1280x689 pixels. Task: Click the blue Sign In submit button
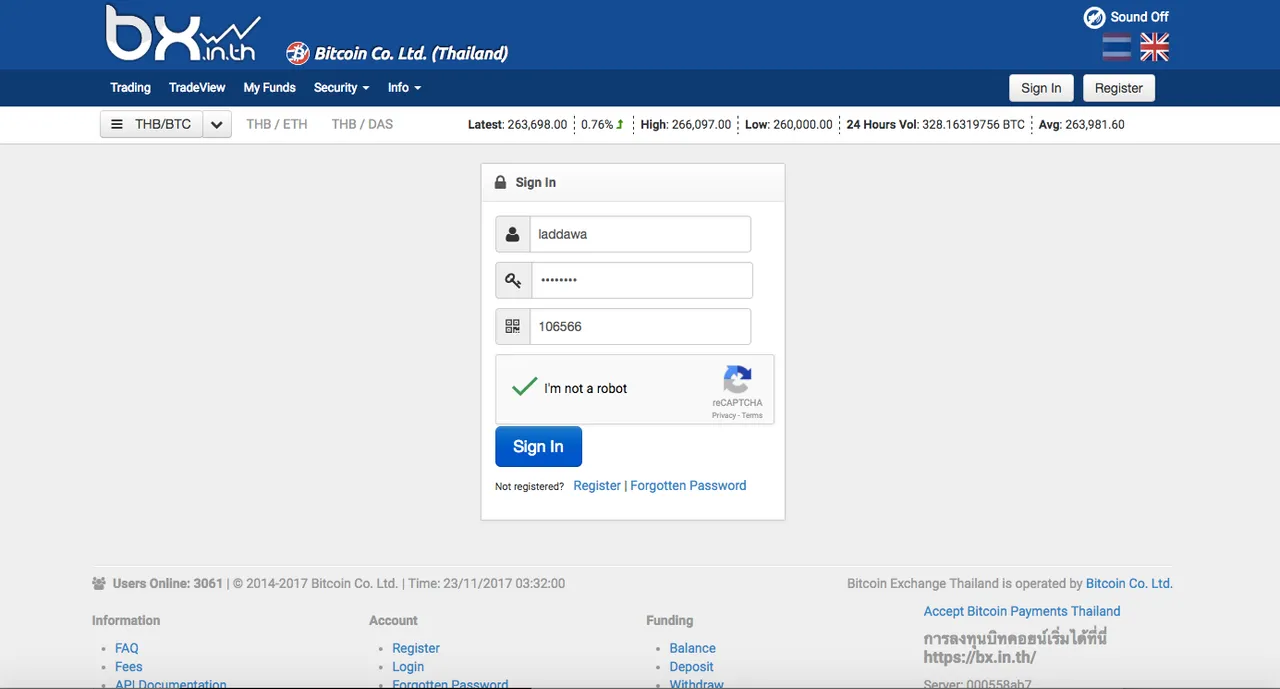click(538, 446)
